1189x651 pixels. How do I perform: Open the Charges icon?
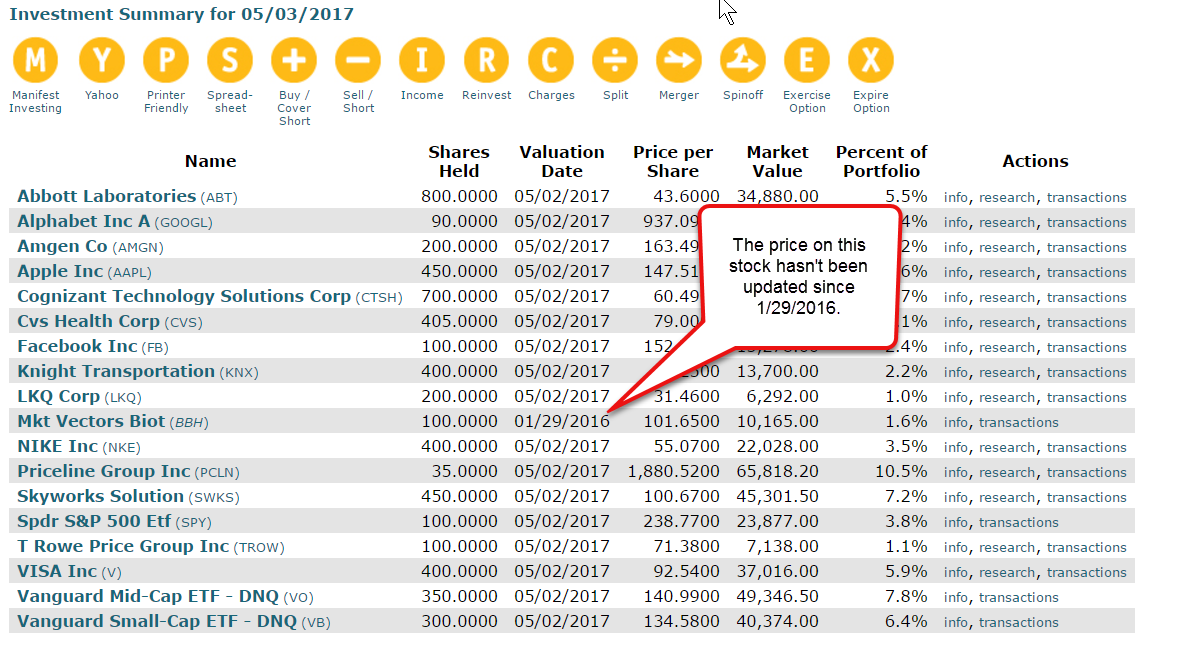pyautogui.click(x=551, y=60)
